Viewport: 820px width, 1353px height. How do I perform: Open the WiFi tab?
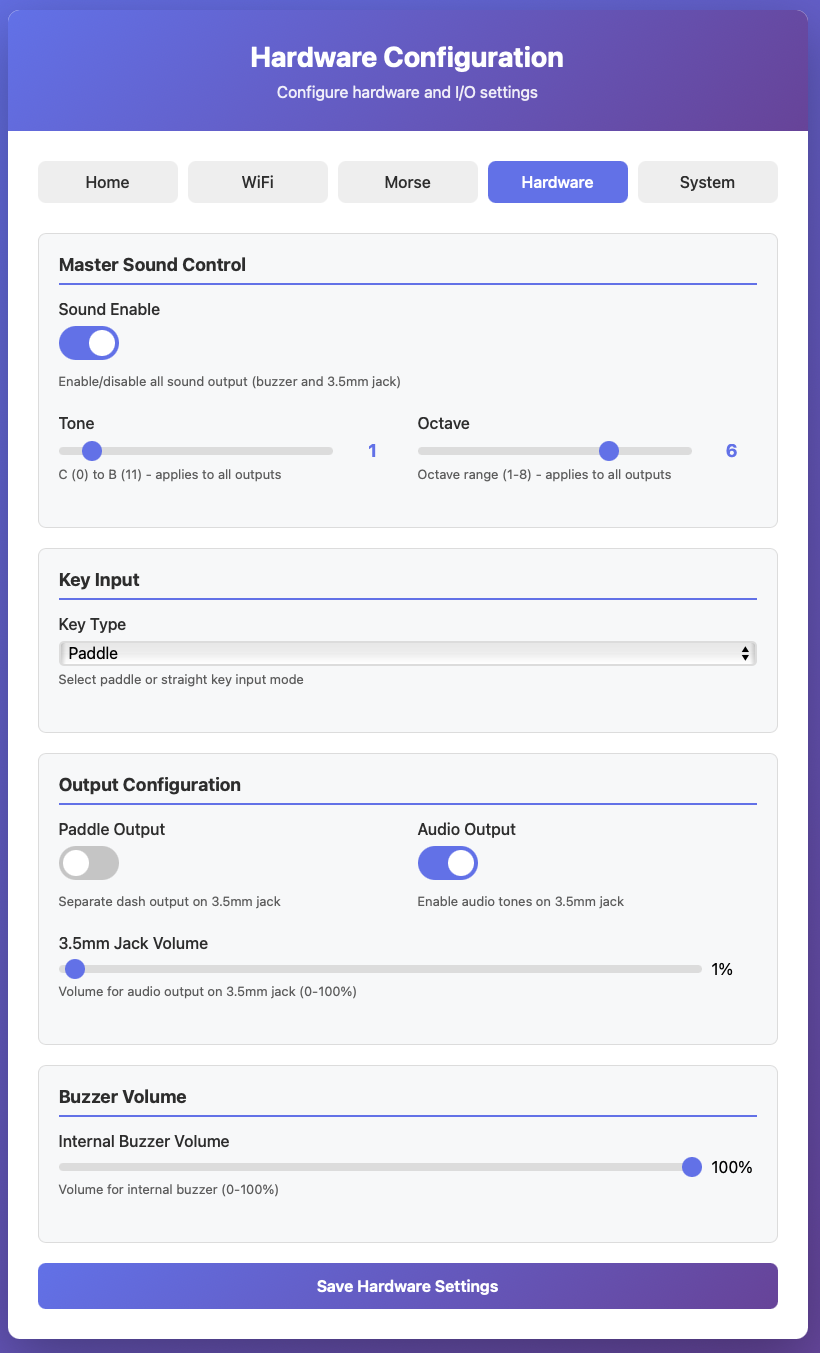coord(258,182)
